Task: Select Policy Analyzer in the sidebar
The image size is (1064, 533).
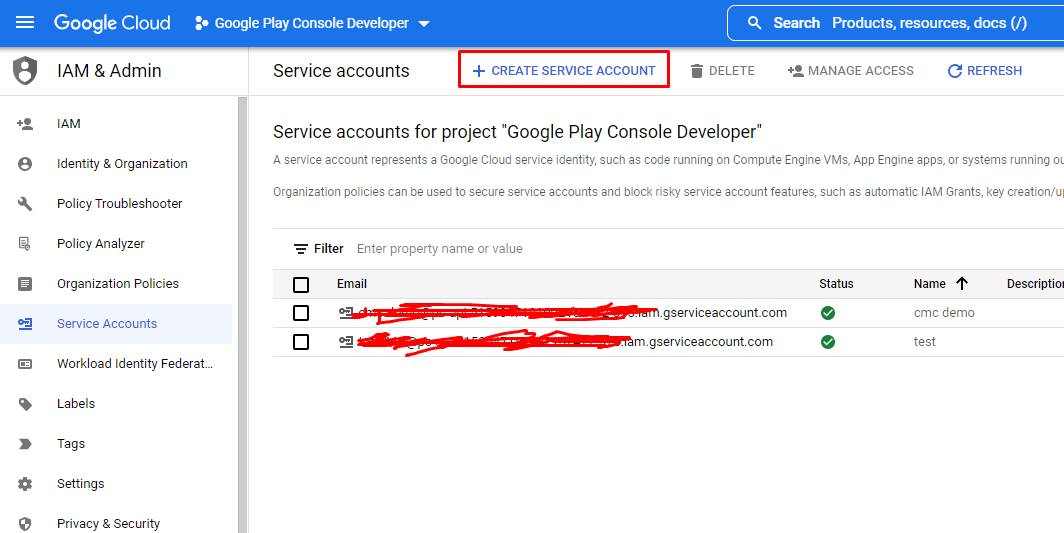Action: (101, 244)
